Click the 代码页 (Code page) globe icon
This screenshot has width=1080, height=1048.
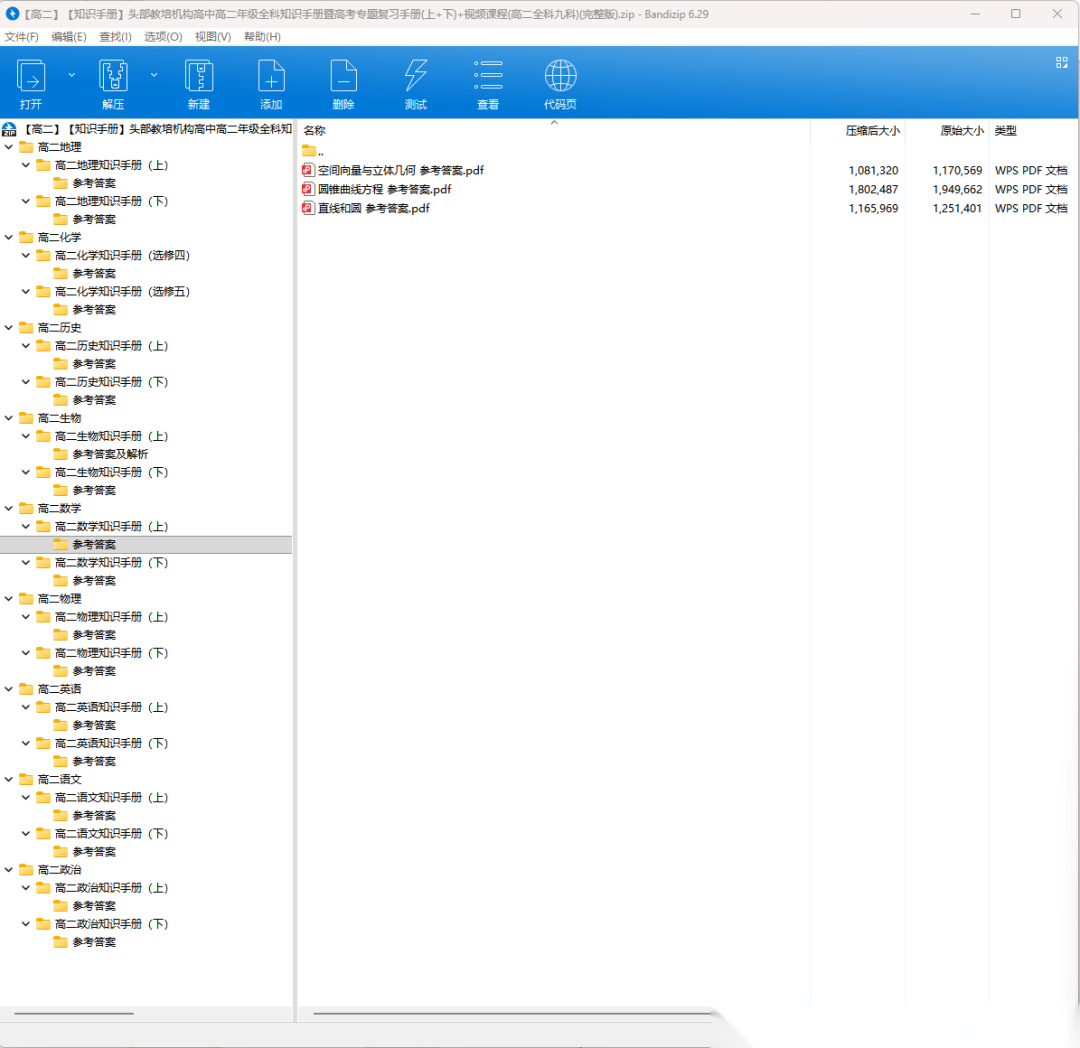[560, 77]
